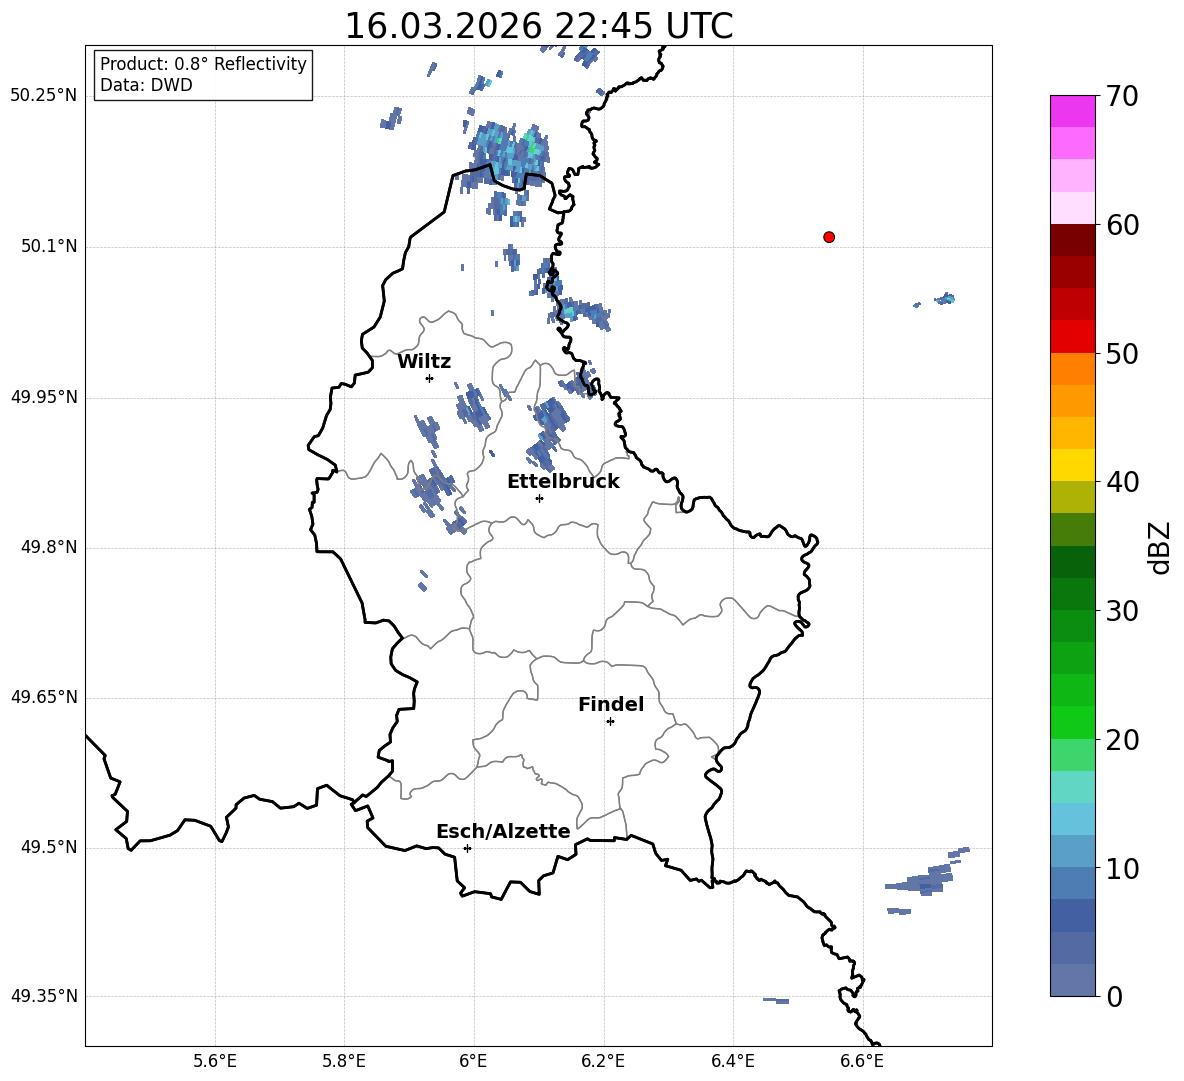
Task: Click the 6.2°E longitude label
Action: (603, 1061)
